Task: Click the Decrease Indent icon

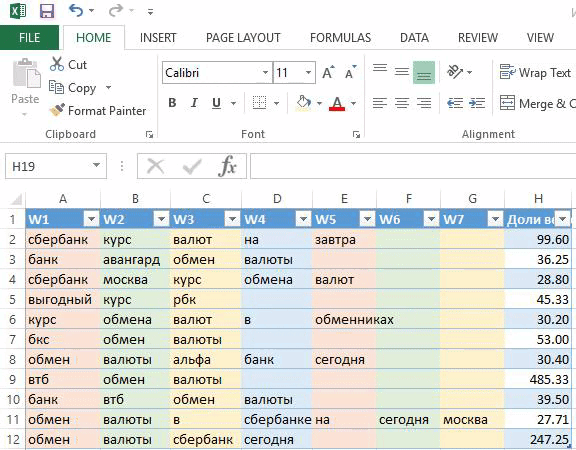Action: [455, 103]
